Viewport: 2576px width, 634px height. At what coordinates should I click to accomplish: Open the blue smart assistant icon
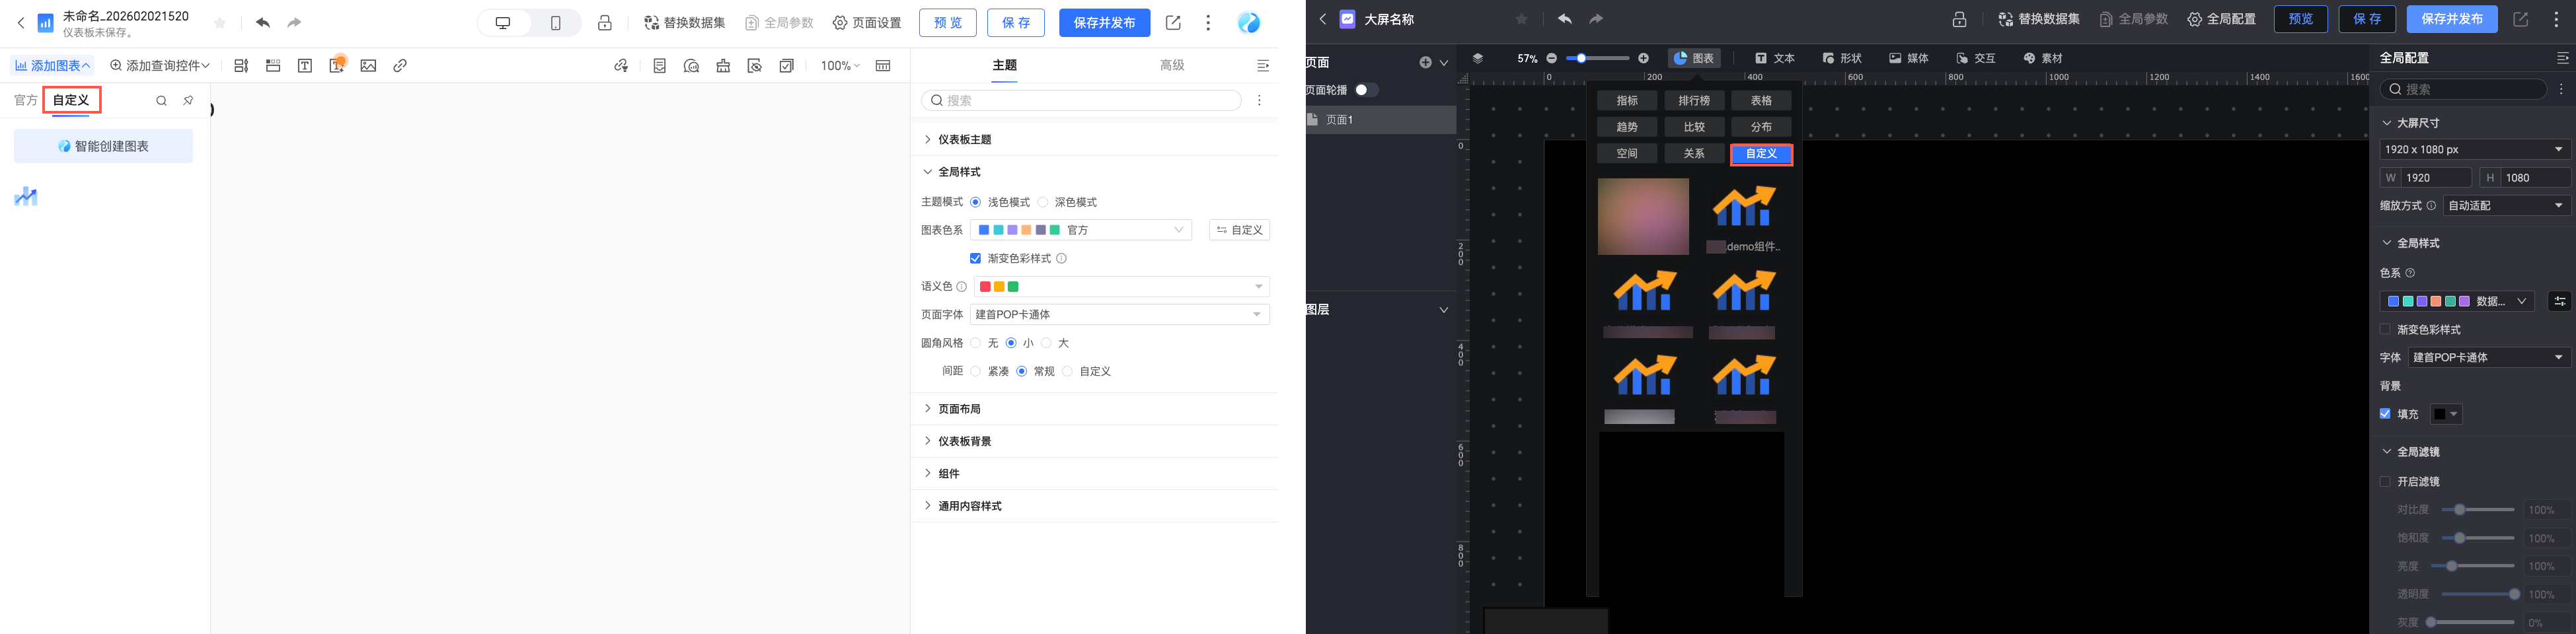coord(1249,23)
